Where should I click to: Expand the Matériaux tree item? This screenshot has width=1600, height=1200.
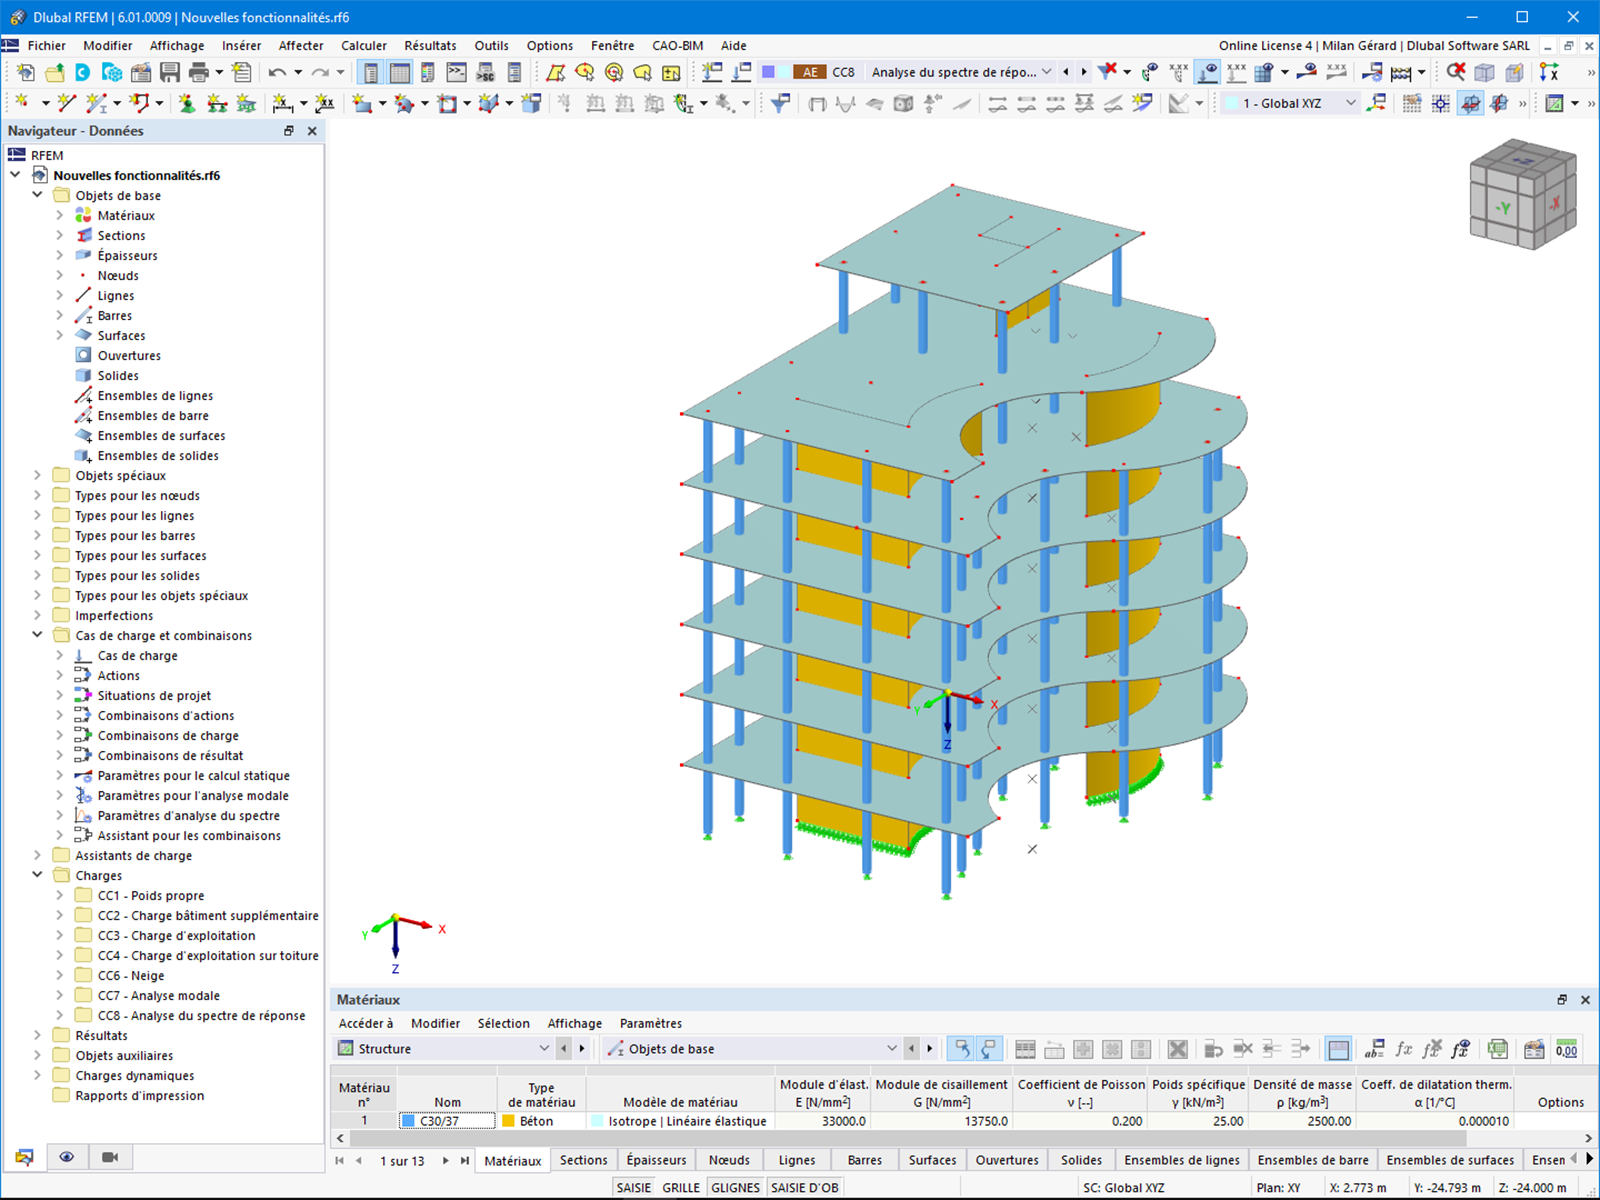point(61,215)
